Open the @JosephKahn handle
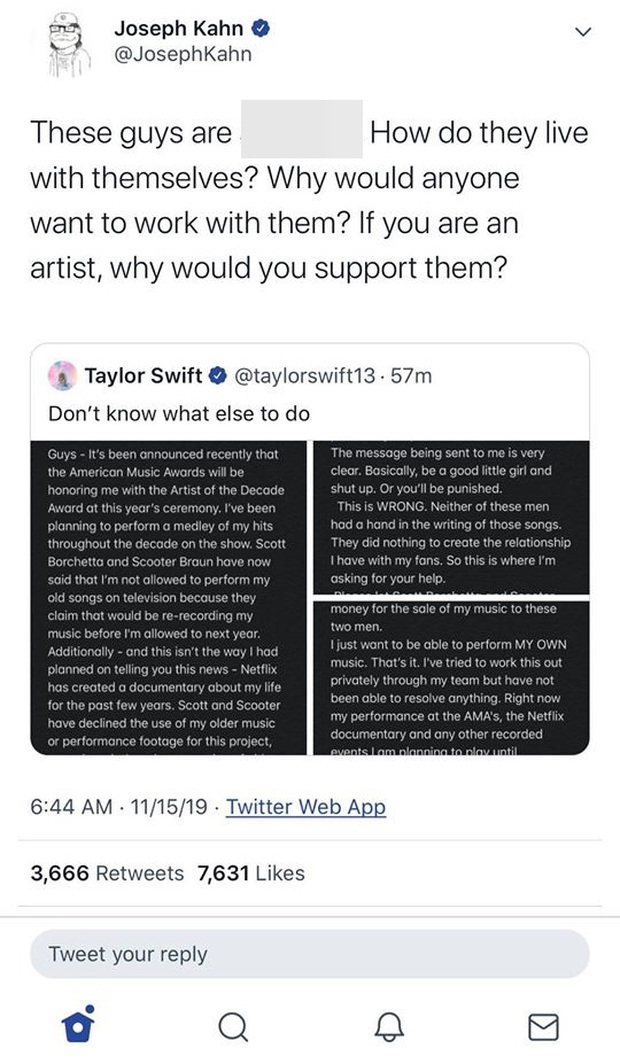This screenshot has width=620, height=1064. tap(182, 55)
